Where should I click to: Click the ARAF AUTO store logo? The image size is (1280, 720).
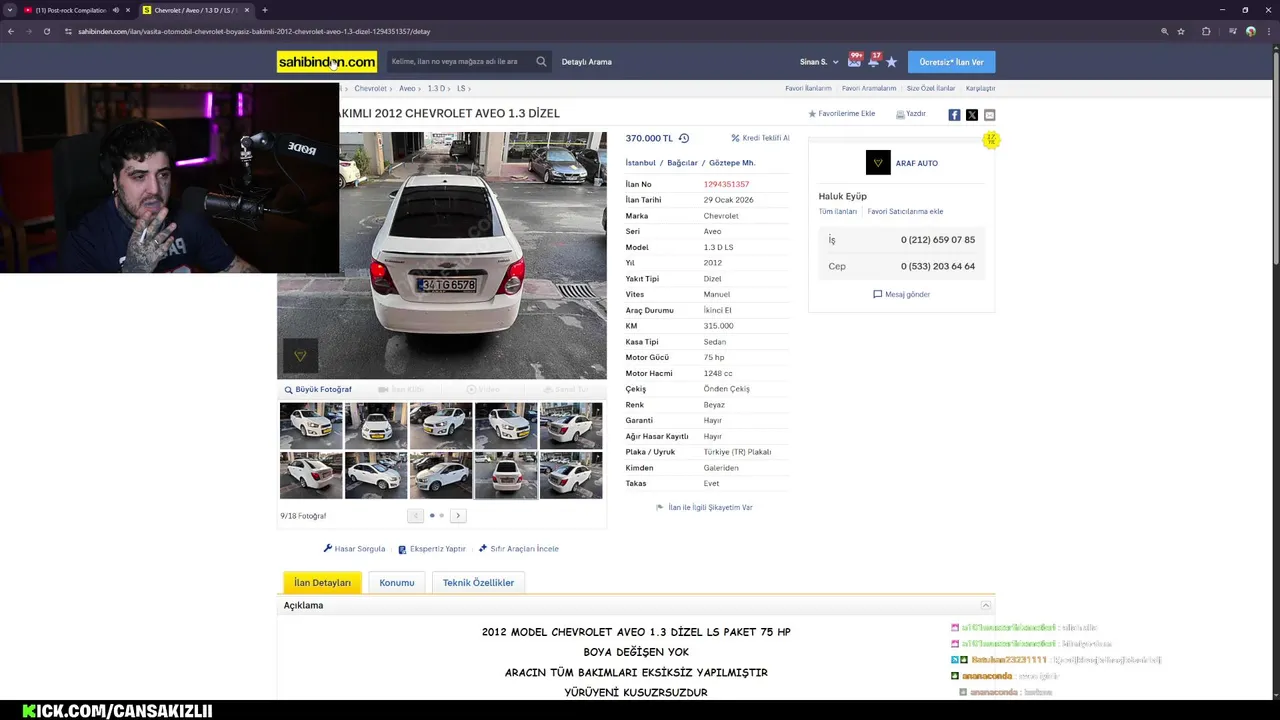pos(878,162)
